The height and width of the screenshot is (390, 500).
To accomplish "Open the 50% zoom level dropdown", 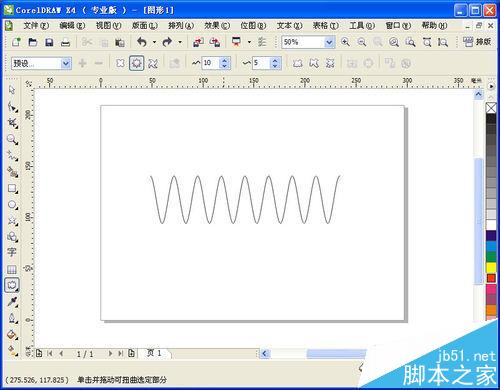I will (329, 42).
